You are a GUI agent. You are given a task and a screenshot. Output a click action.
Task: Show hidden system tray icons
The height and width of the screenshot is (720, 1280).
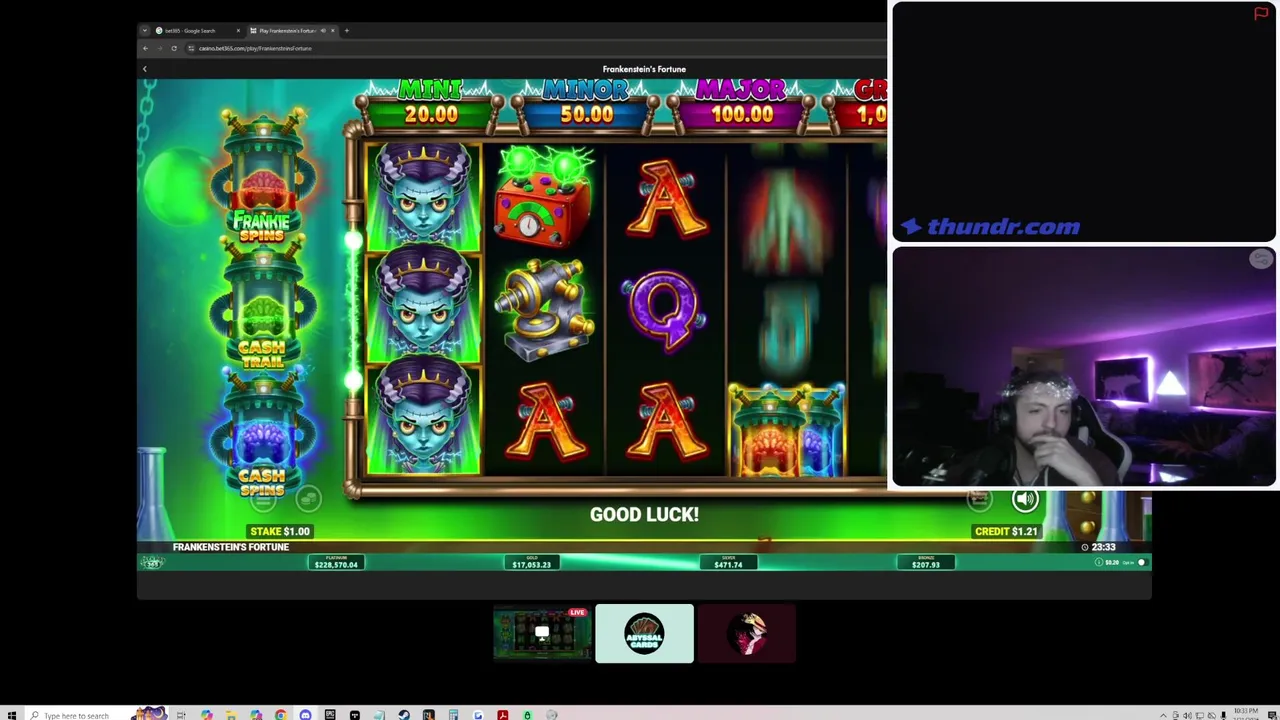[1163, 715]
